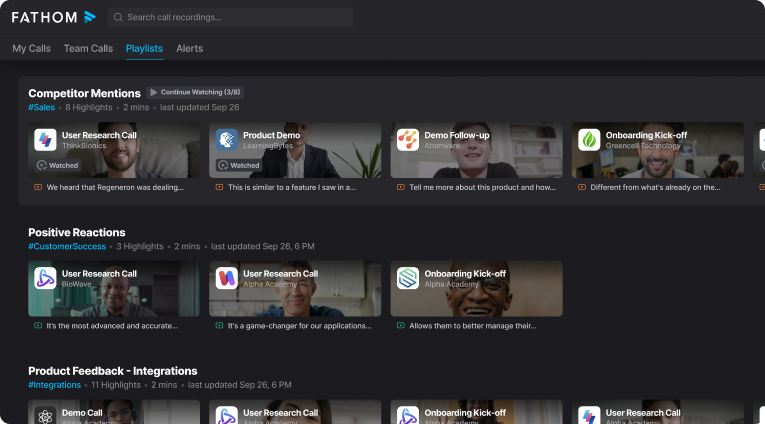Open the Product Feedback - Integrations playlist title
The width and height of the screenshot is (765, 424).
tap(112, 371)
